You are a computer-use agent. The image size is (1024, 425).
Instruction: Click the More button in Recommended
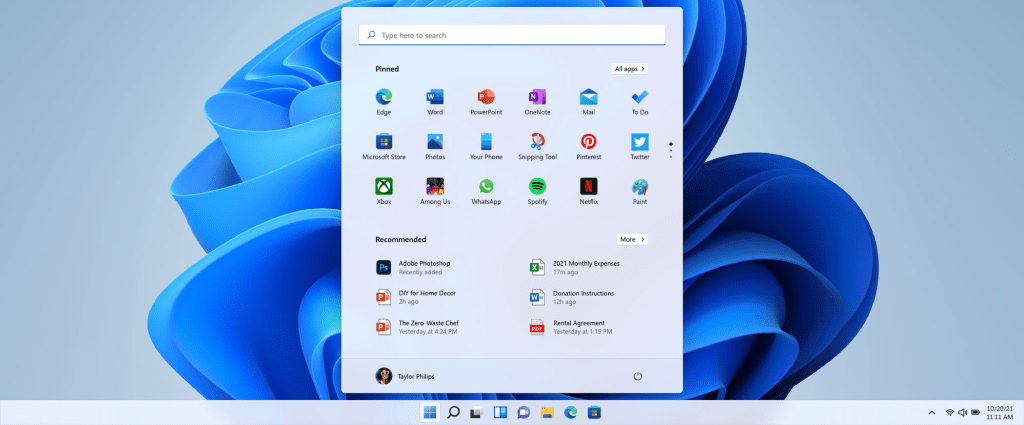coord(632,240)
